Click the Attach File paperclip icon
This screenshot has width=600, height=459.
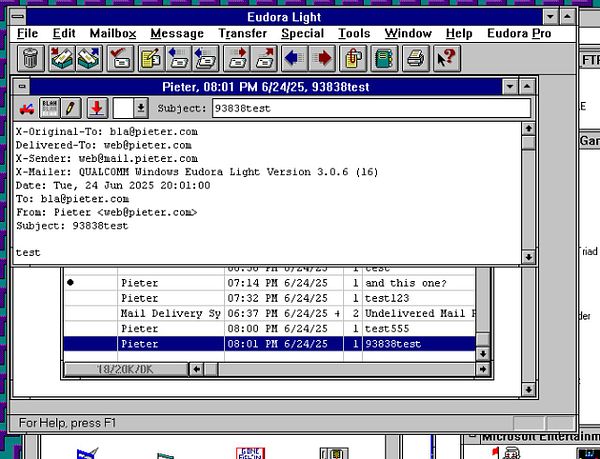pos(353,59)
